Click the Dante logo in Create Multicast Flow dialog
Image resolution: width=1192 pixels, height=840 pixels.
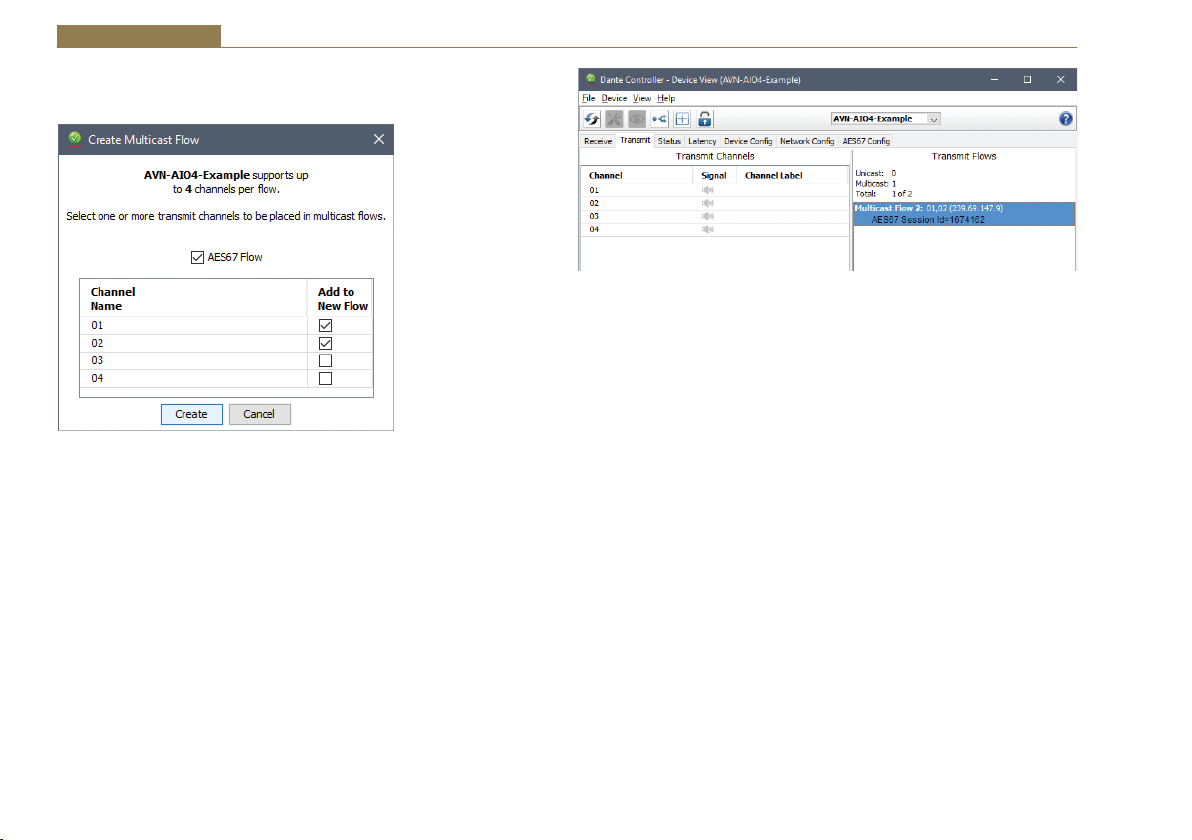coord(74,138)
